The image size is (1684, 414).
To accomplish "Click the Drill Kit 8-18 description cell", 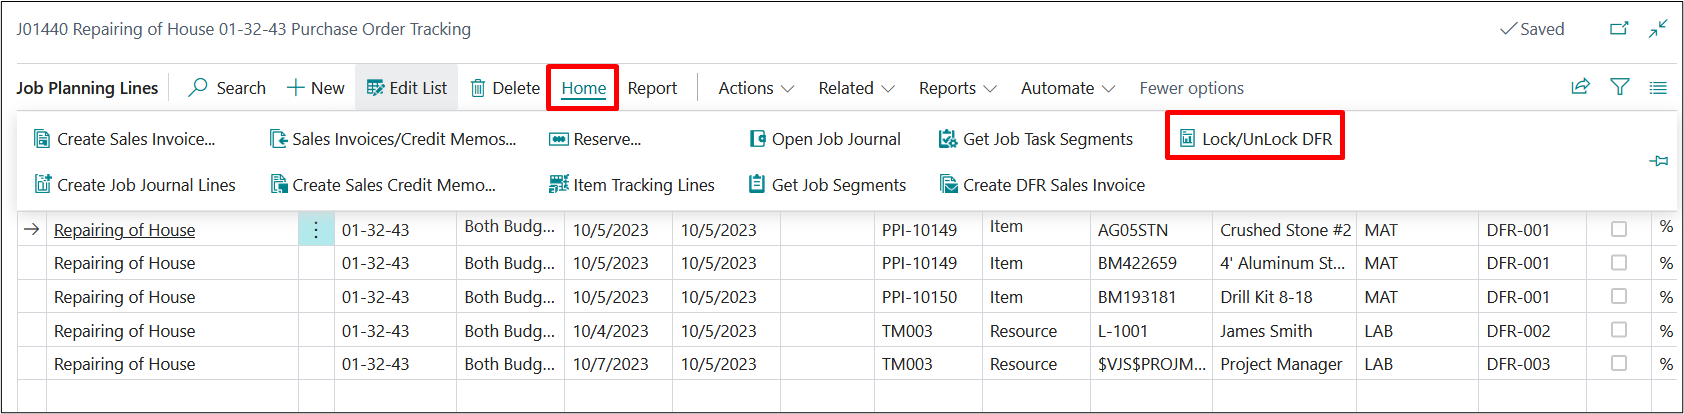I will [1266, 297].
